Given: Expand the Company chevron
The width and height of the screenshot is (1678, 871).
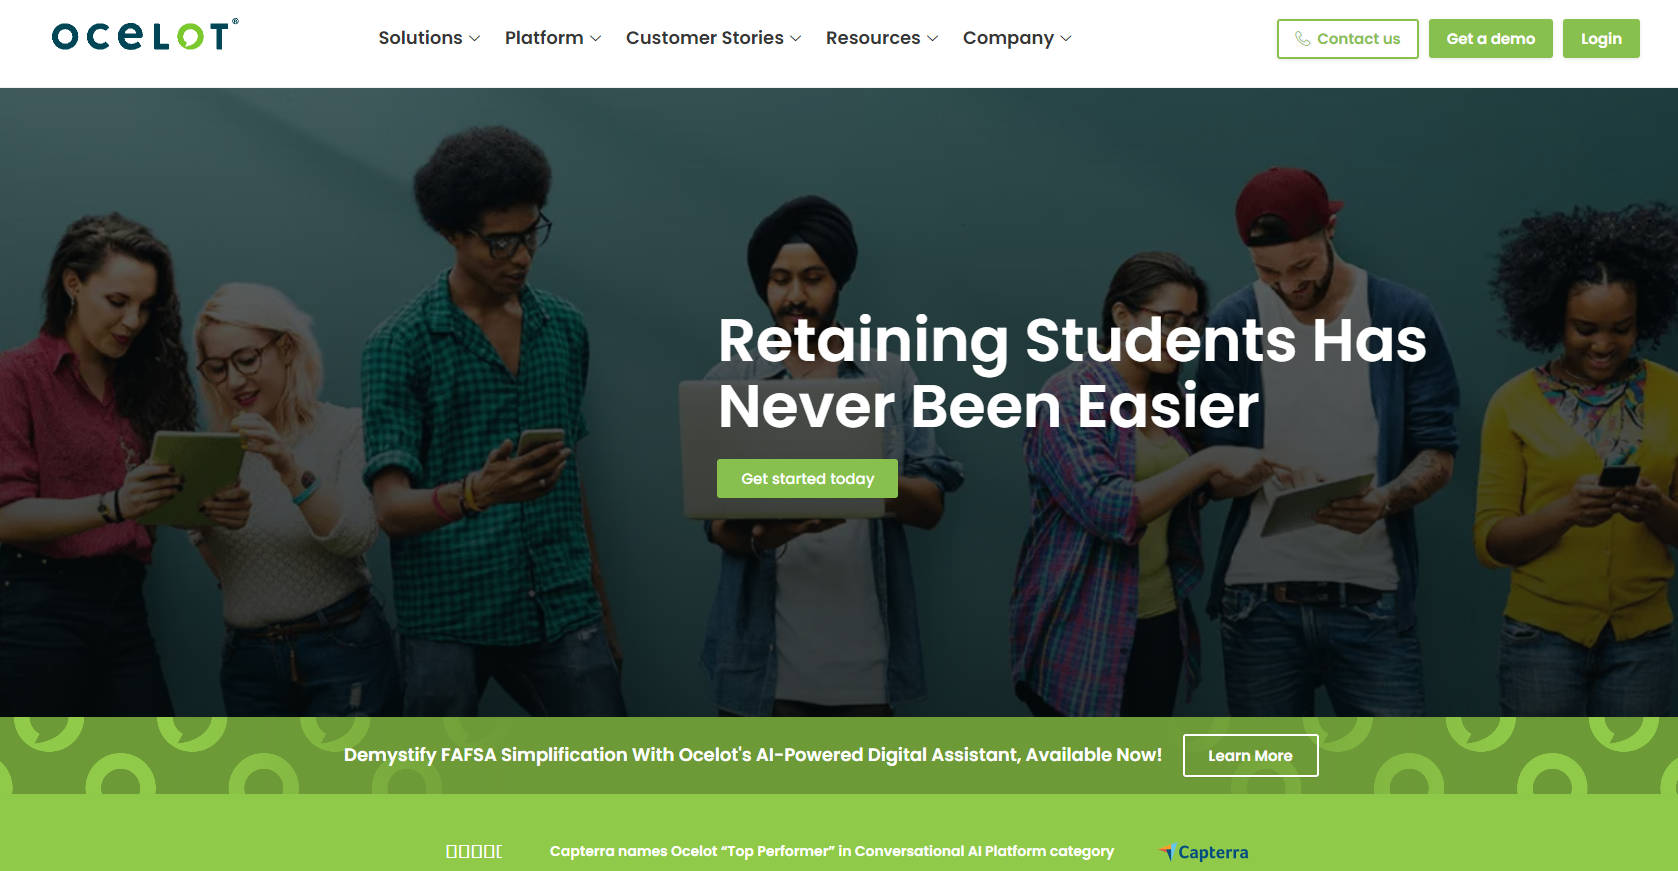Looking at the screenshot, I should tap(1066, 39).
